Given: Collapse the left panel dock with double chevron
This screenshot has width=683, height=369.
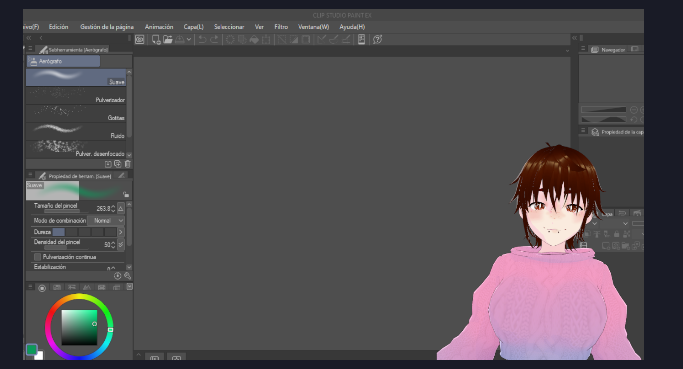Looking at the screenshot, I should pyautogui.click(x=29, y=38).
